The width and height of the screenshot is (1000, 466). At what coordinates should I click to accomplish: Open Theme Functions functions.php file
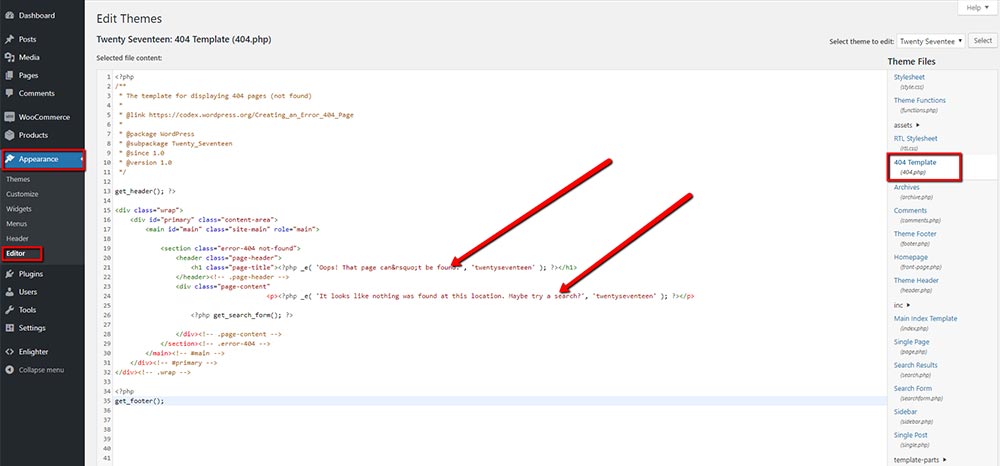point(920,101)
